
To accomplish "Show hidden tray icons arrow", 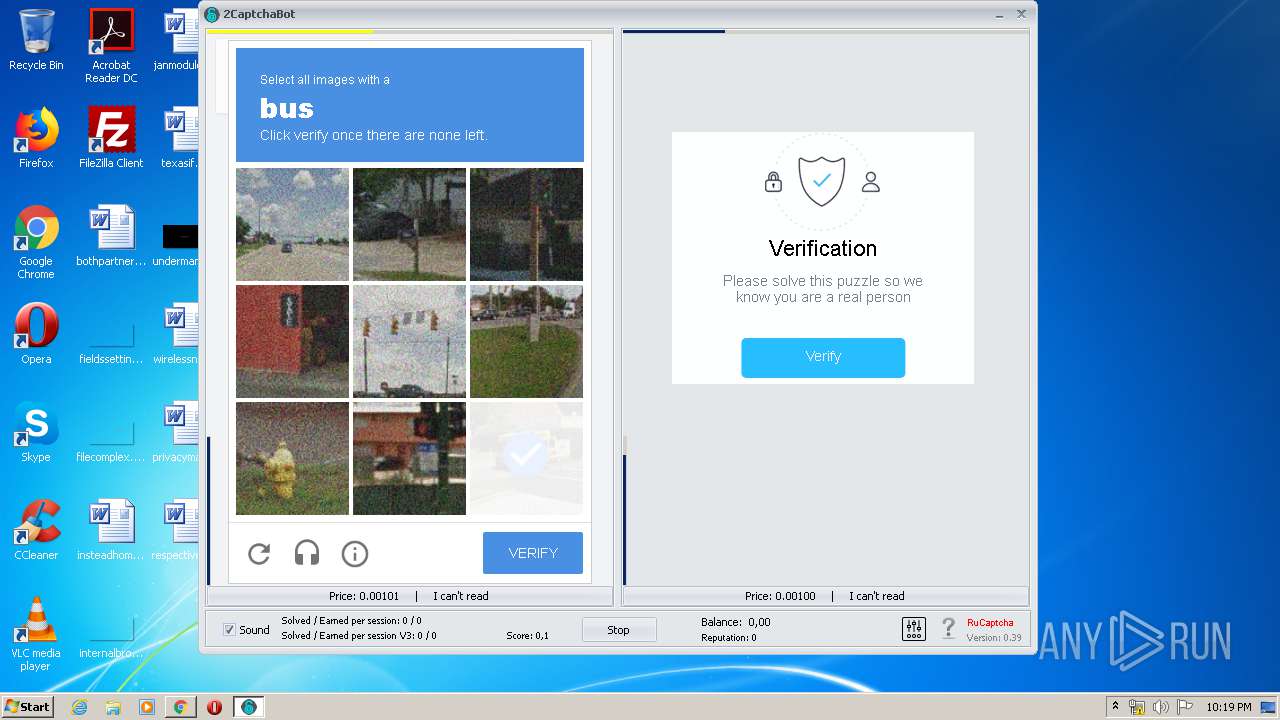I will pos(1115,707).
